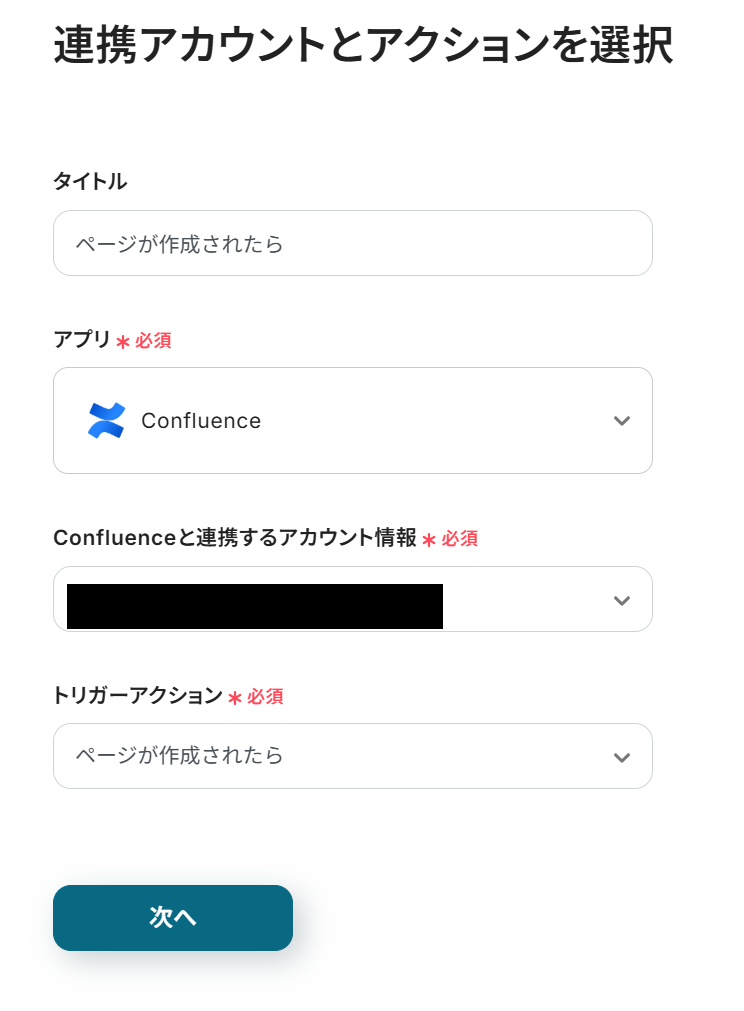Click the トリガーアクション label text
Screen dimensions: 744x1011
(137, 695)
